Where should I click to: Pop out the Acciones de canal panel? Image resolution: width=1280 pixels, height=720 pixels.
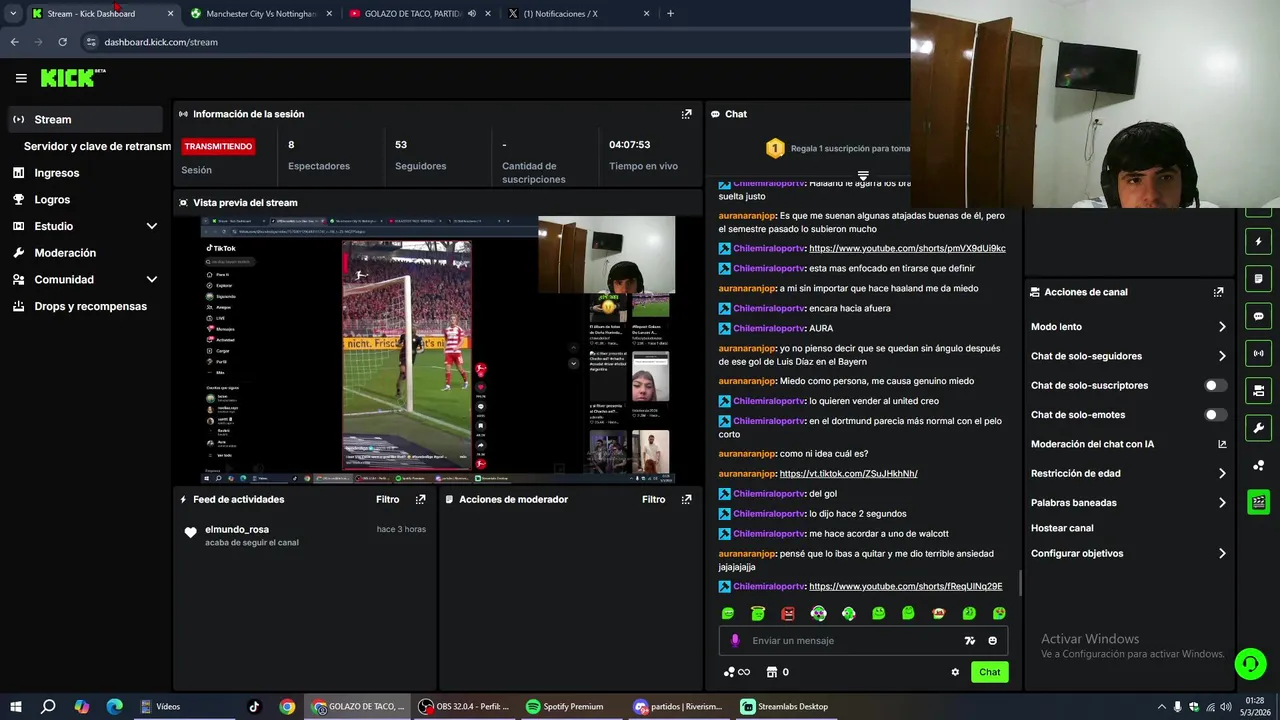[1218, 292]
